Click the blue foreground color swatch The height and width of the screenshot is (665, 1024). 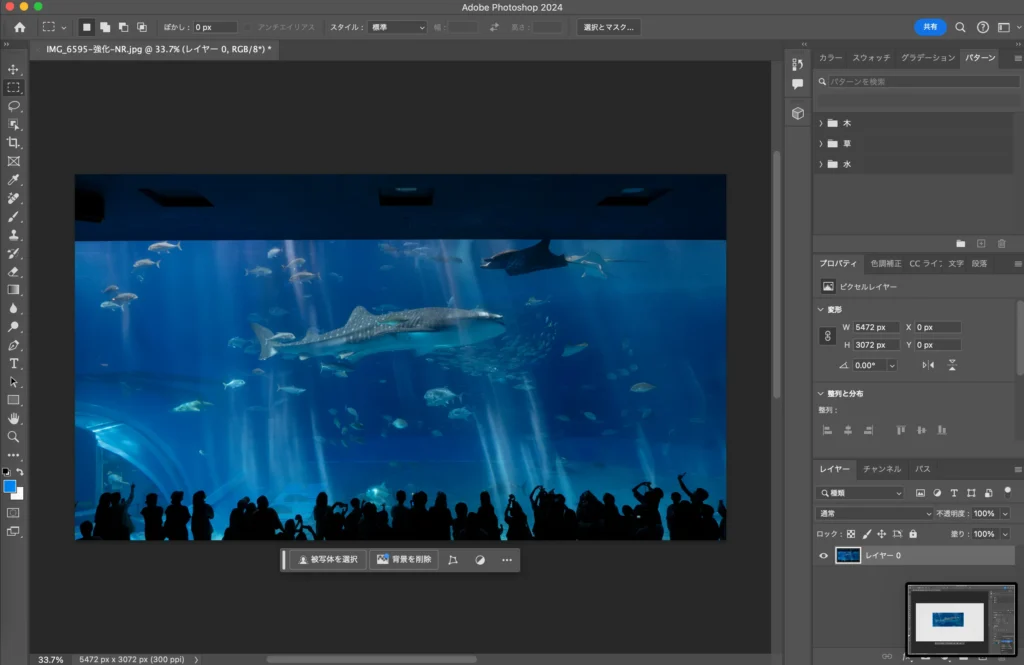click(10, 486)
